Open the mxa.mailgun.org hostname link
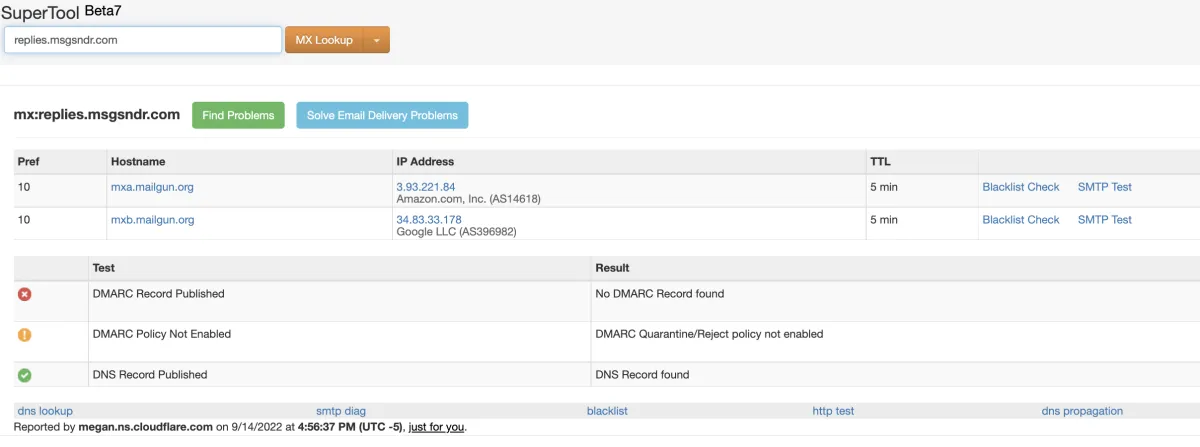This screenshot has width=1200, height=447. [x=152, y=187]
